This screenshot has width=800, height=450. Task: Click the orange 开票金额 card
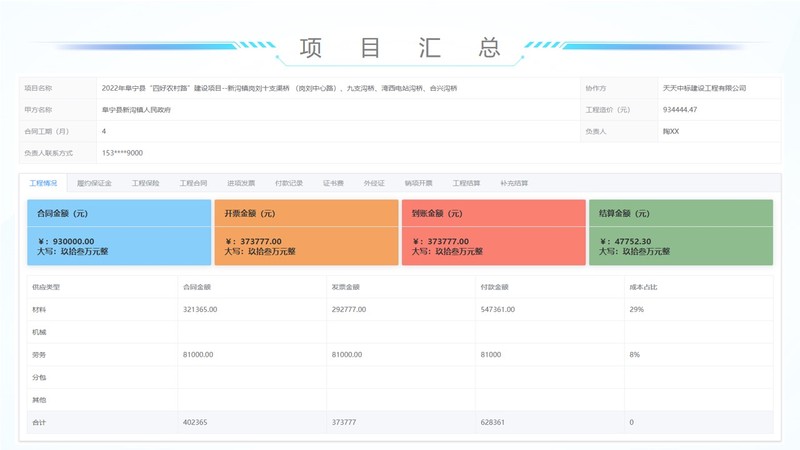306,232
